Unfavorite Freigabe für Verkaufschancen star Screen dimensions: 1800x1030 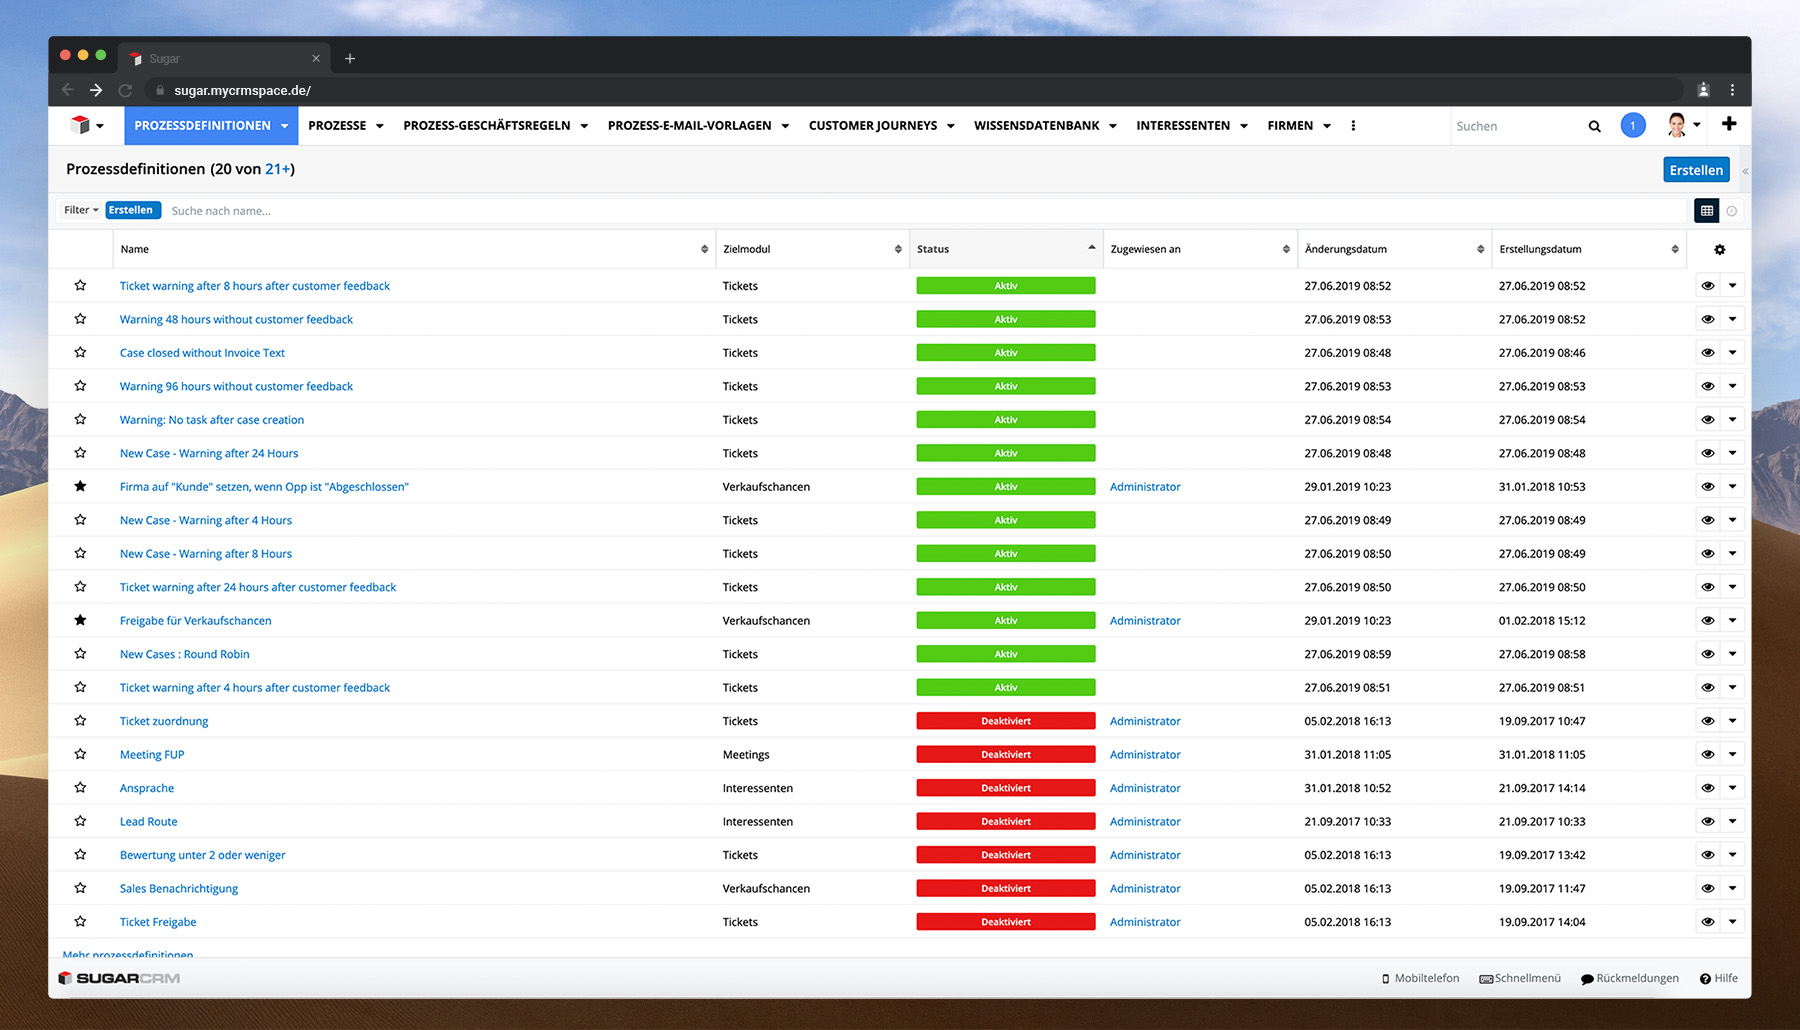(80, 620)
